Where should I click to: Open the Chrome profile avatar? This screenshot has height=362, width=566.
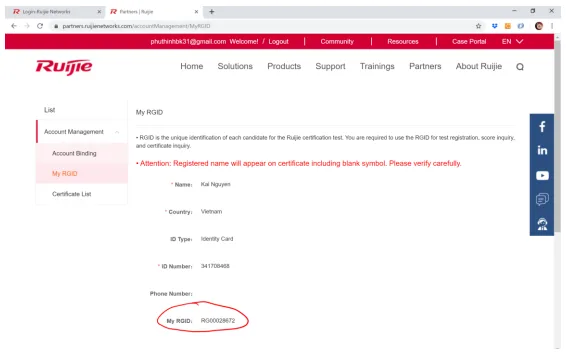539,26
